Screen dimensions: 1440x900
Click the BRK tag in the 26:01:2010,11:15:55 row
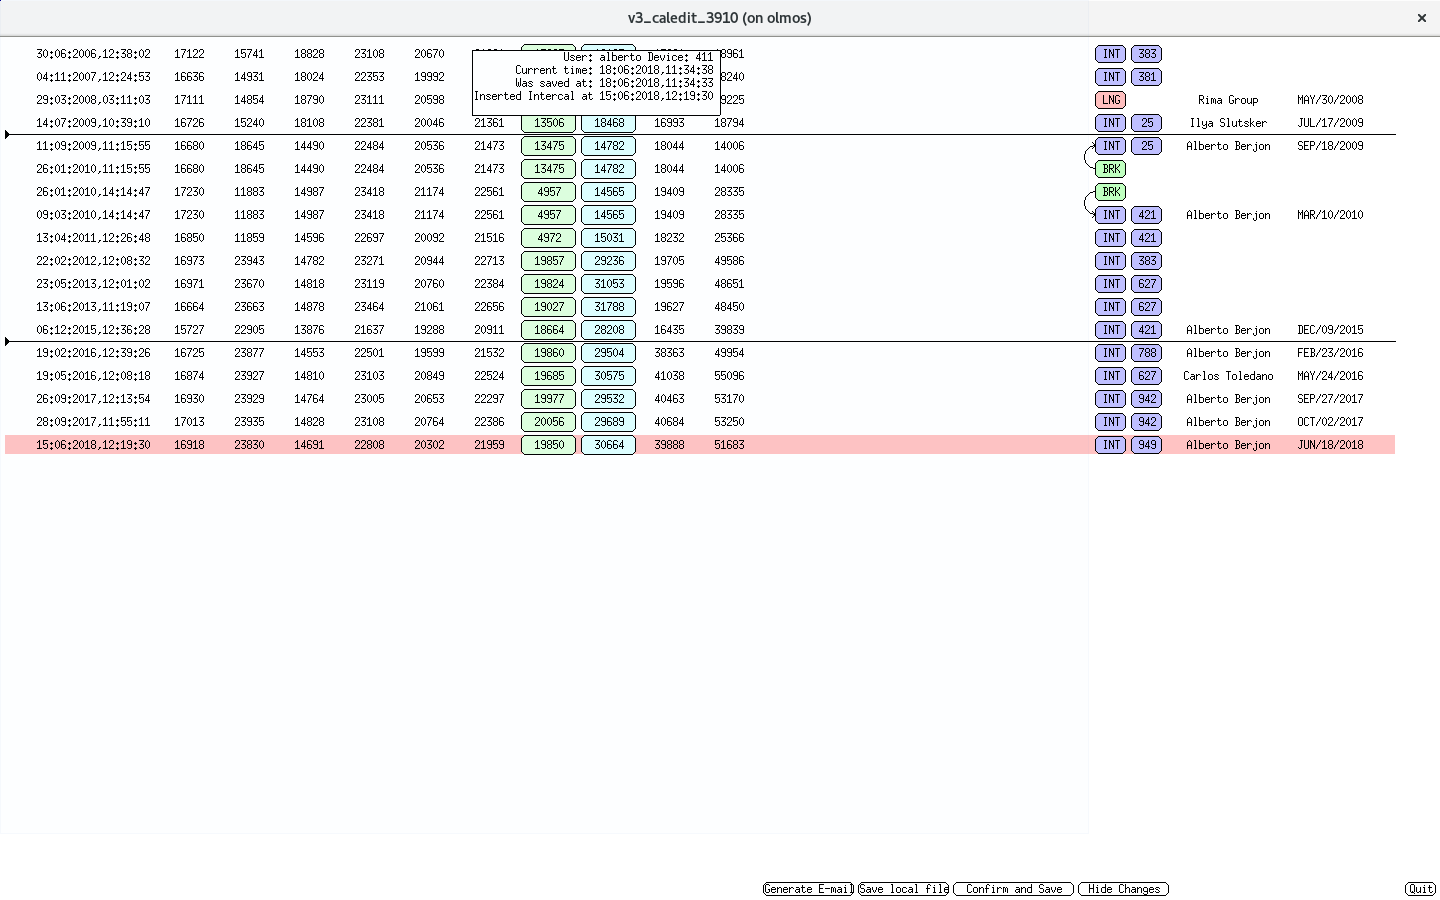click(x=1110, y=169)
